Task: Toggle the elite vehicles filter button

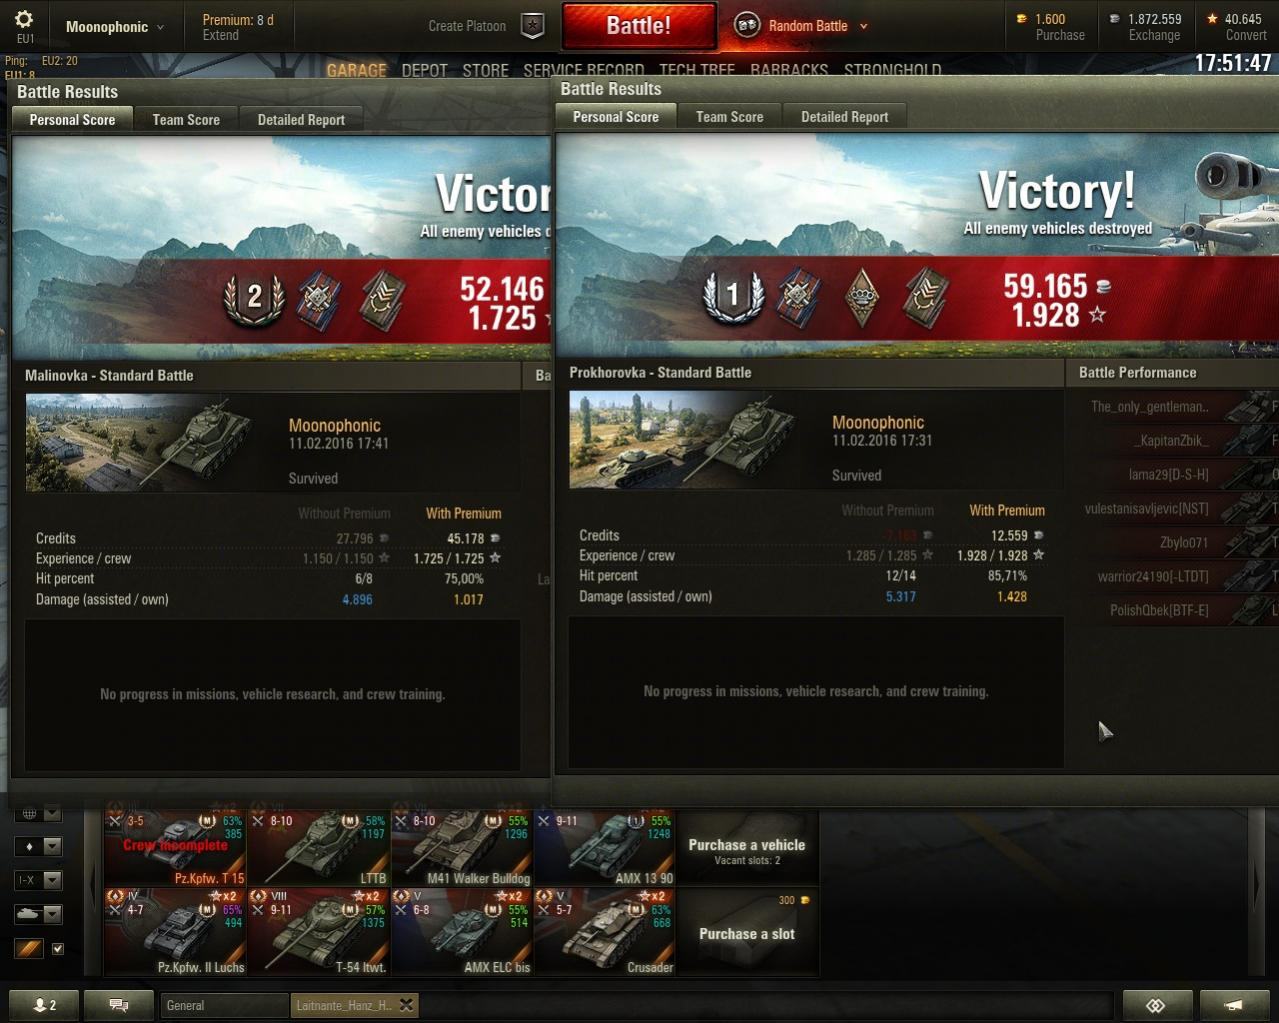Action: coord(29,948)
